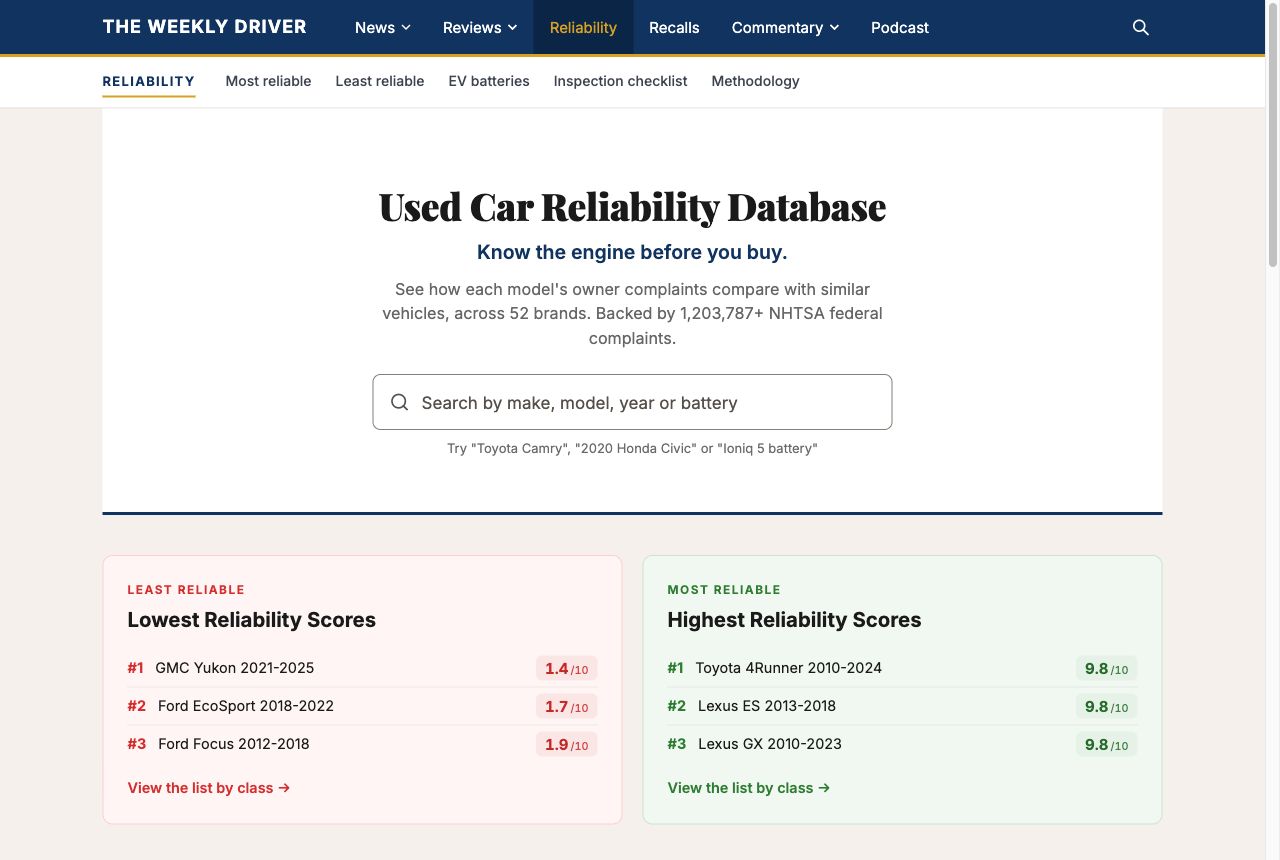The width and height of the screenshot is (1280, 860).
Task: Select the Reliability nav tab
Action: (x=583, y=28)
